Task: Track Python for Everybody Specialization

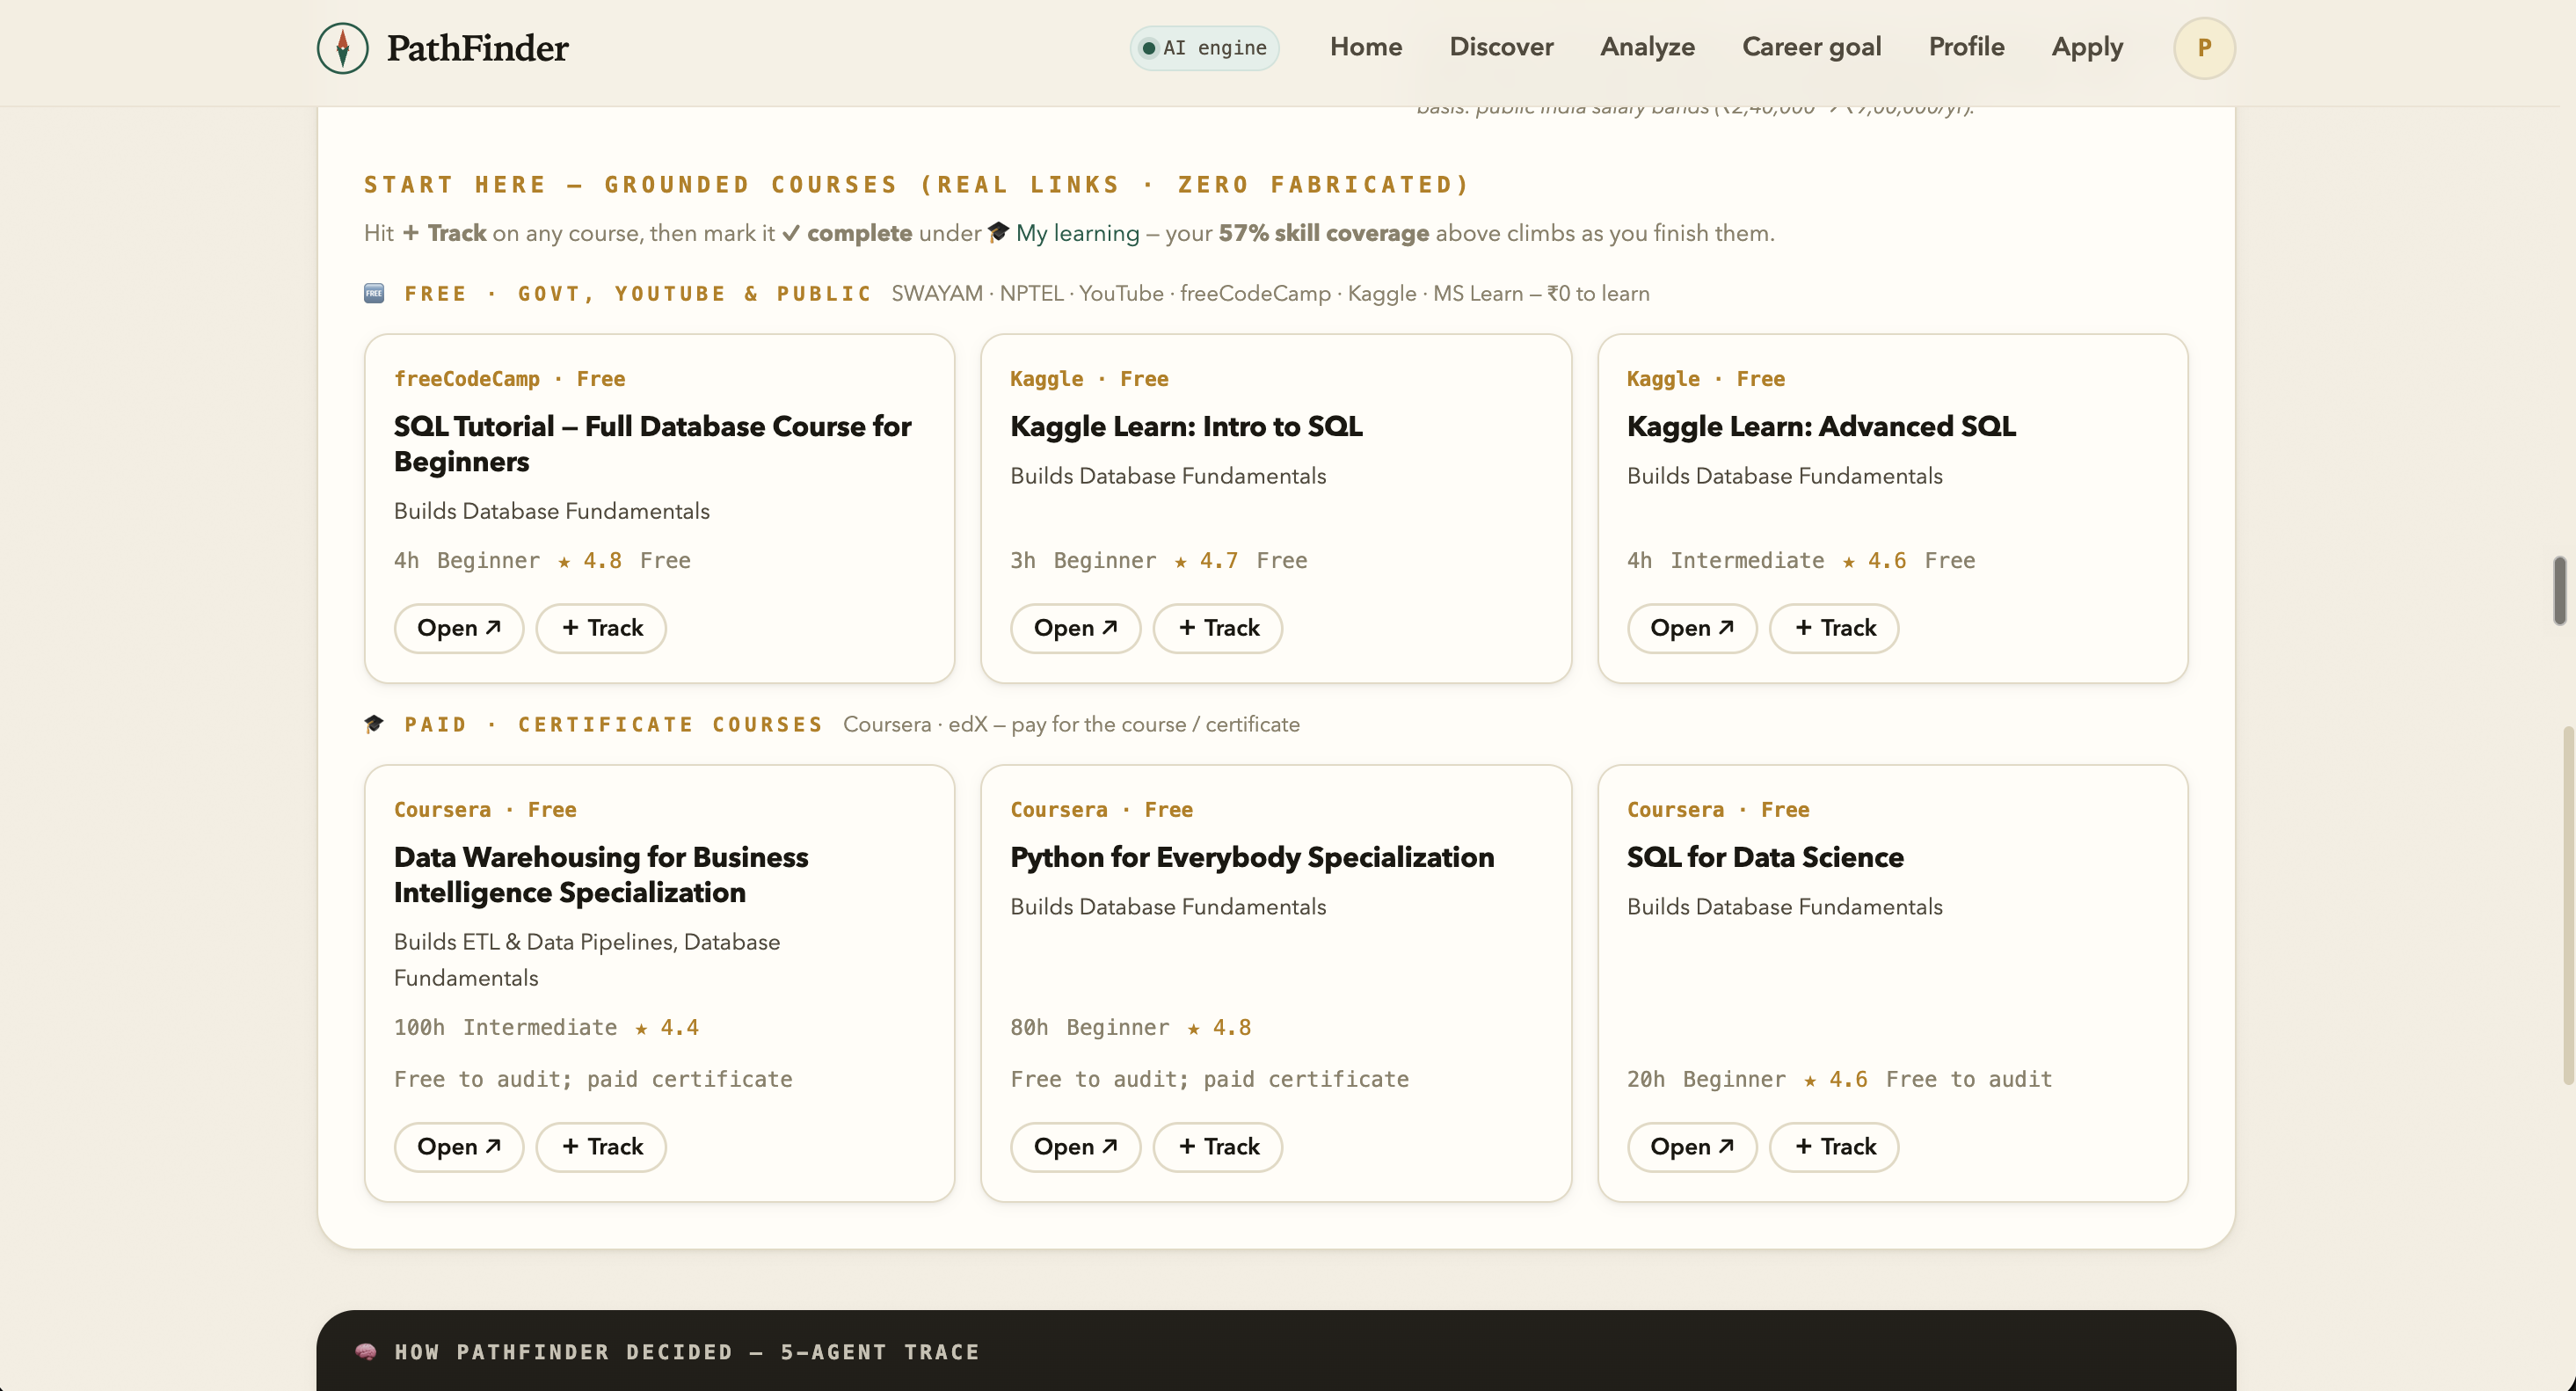Action: click(1218, 1147)
